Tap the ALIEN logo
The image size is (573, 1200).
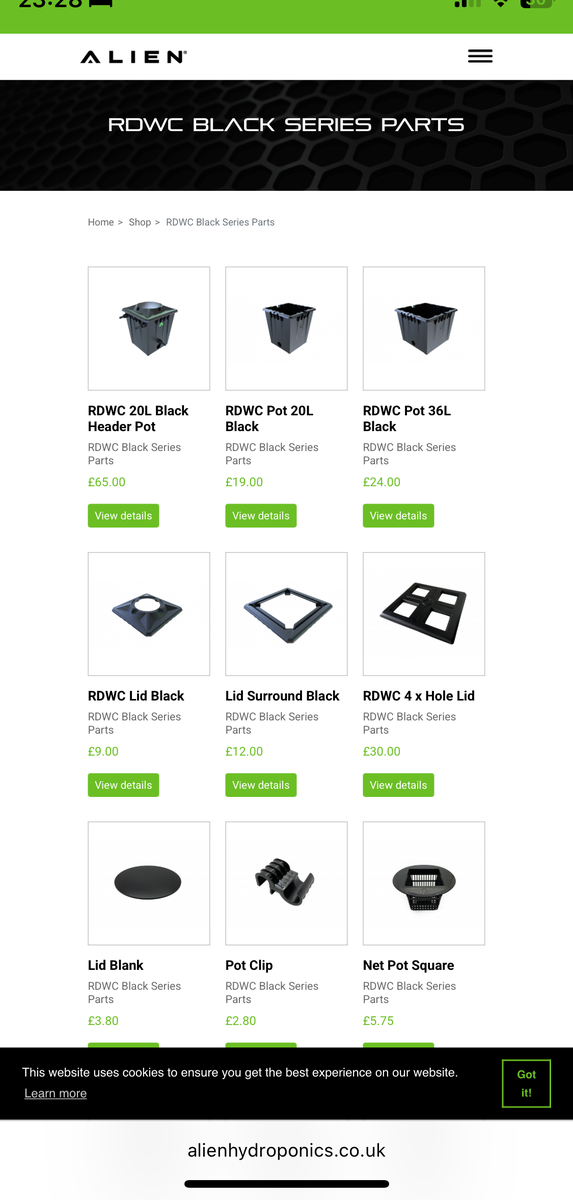pyautogui.click(x=133, y=57)
